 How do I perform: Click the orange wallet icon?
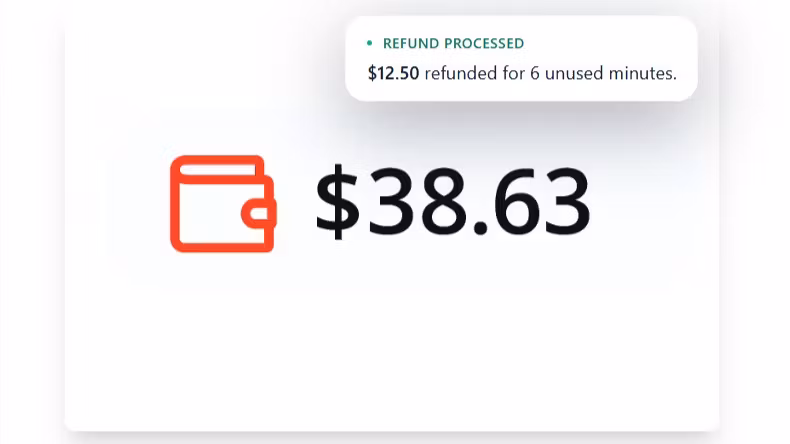[222, 203]
